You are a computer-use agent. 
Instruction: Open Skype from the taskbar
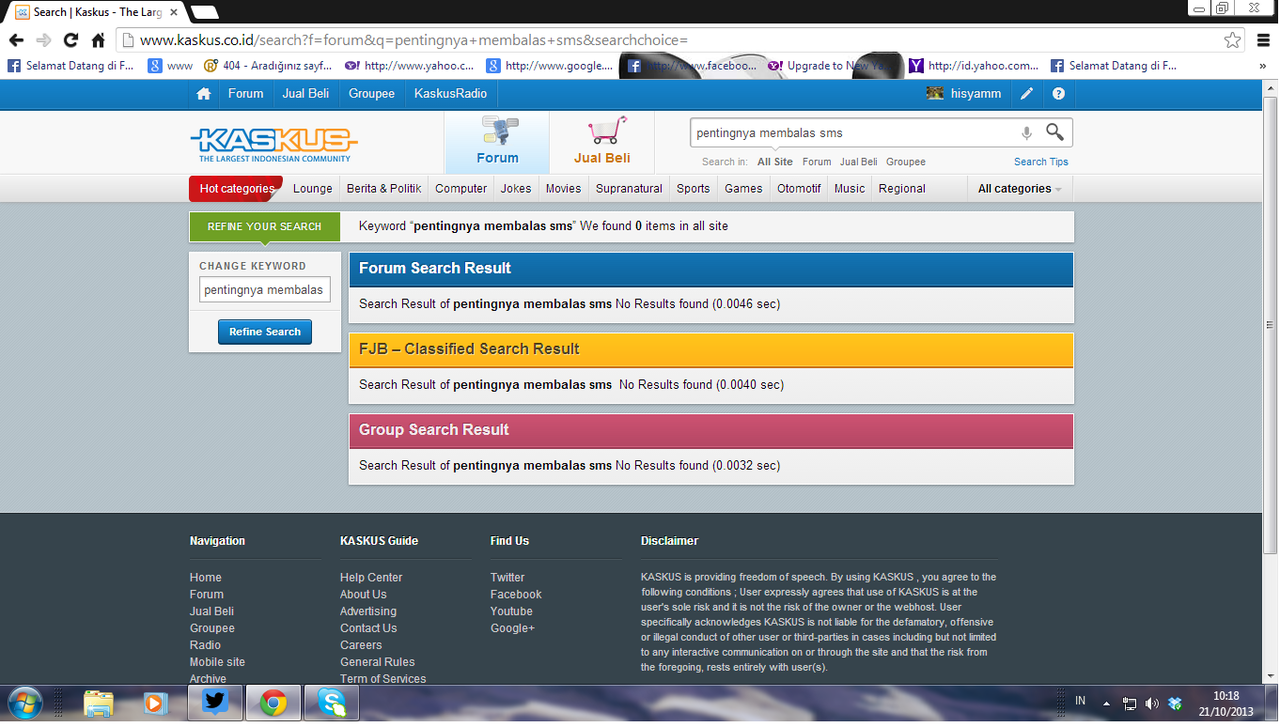[x=331, y=703]
